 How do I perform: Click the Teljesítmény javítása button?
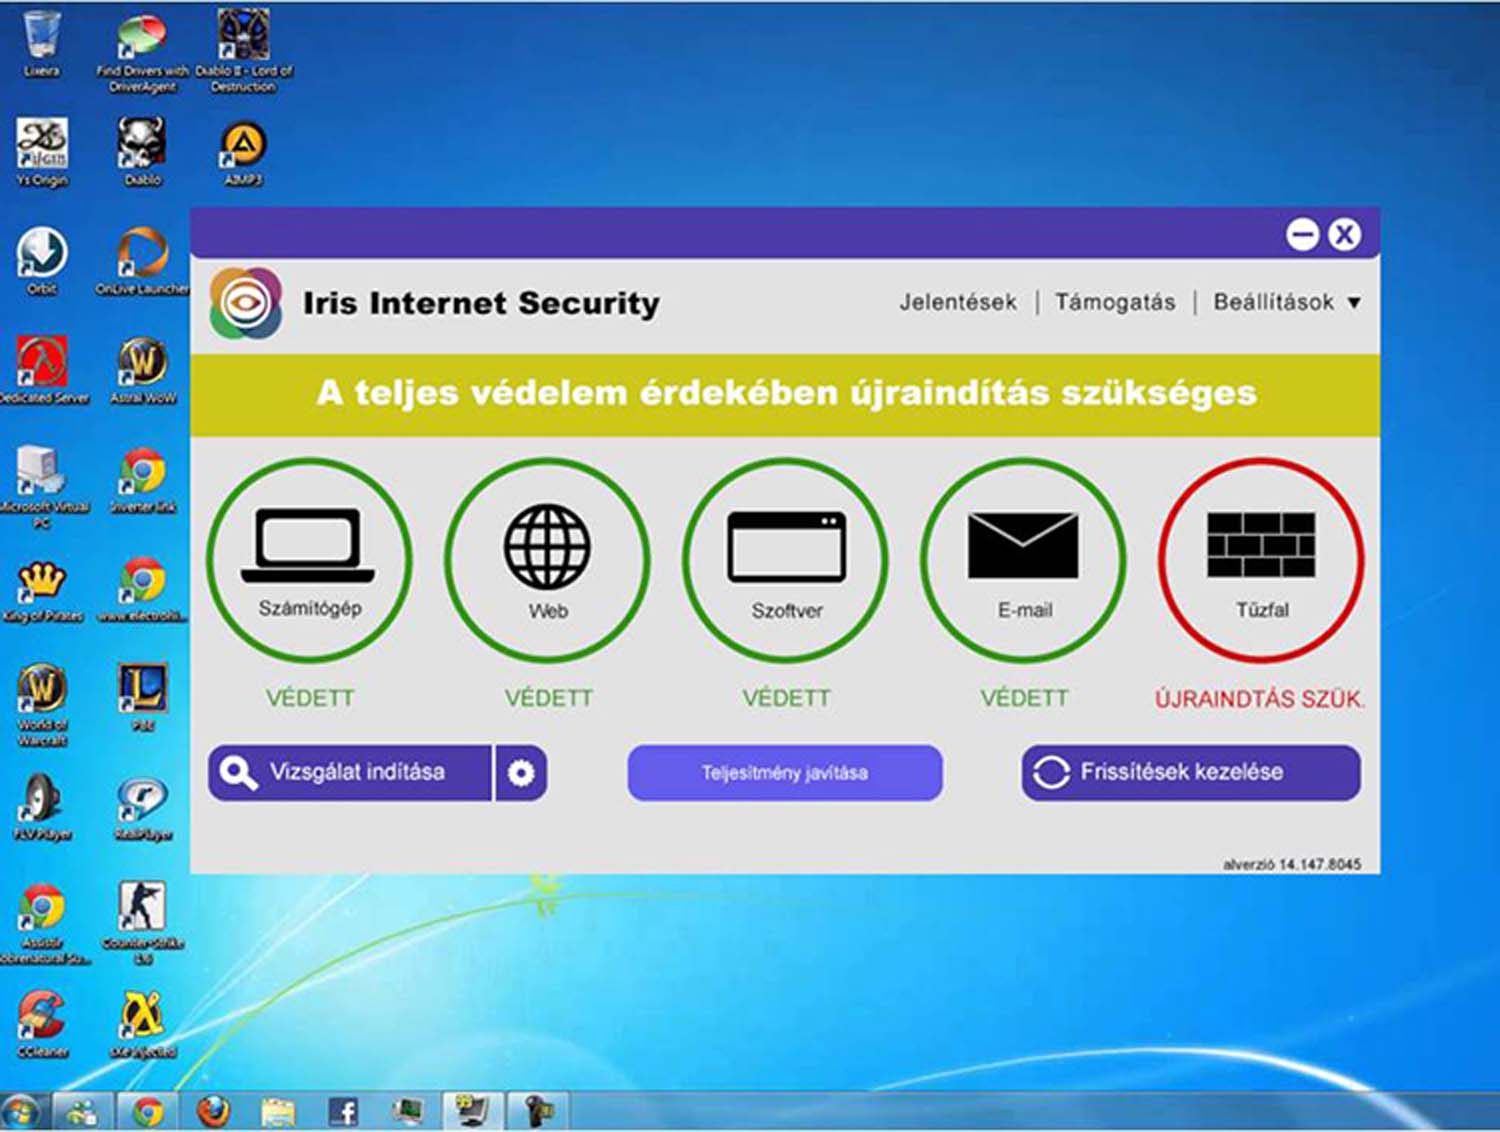[785, 773]
